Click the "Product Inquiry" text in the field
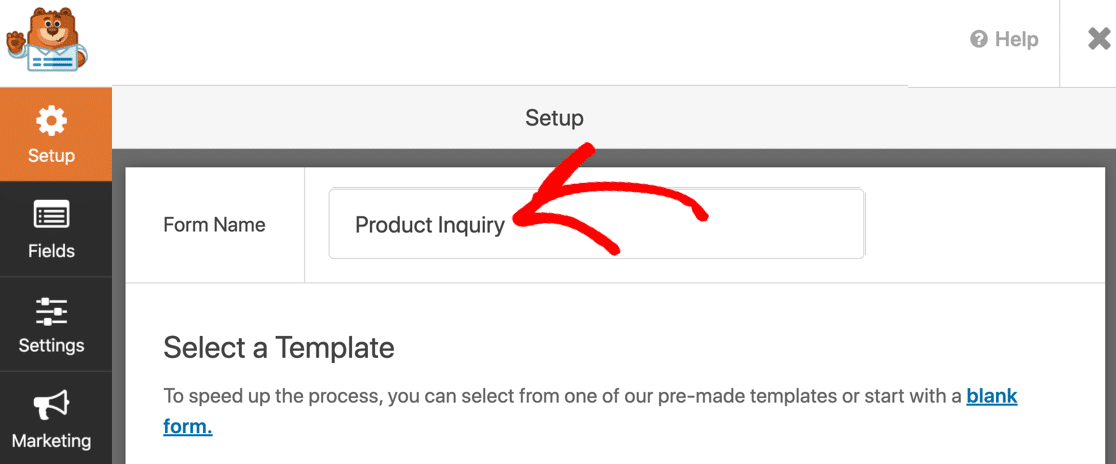This screenshot has height=464, width=1116. tap(430, 225)
